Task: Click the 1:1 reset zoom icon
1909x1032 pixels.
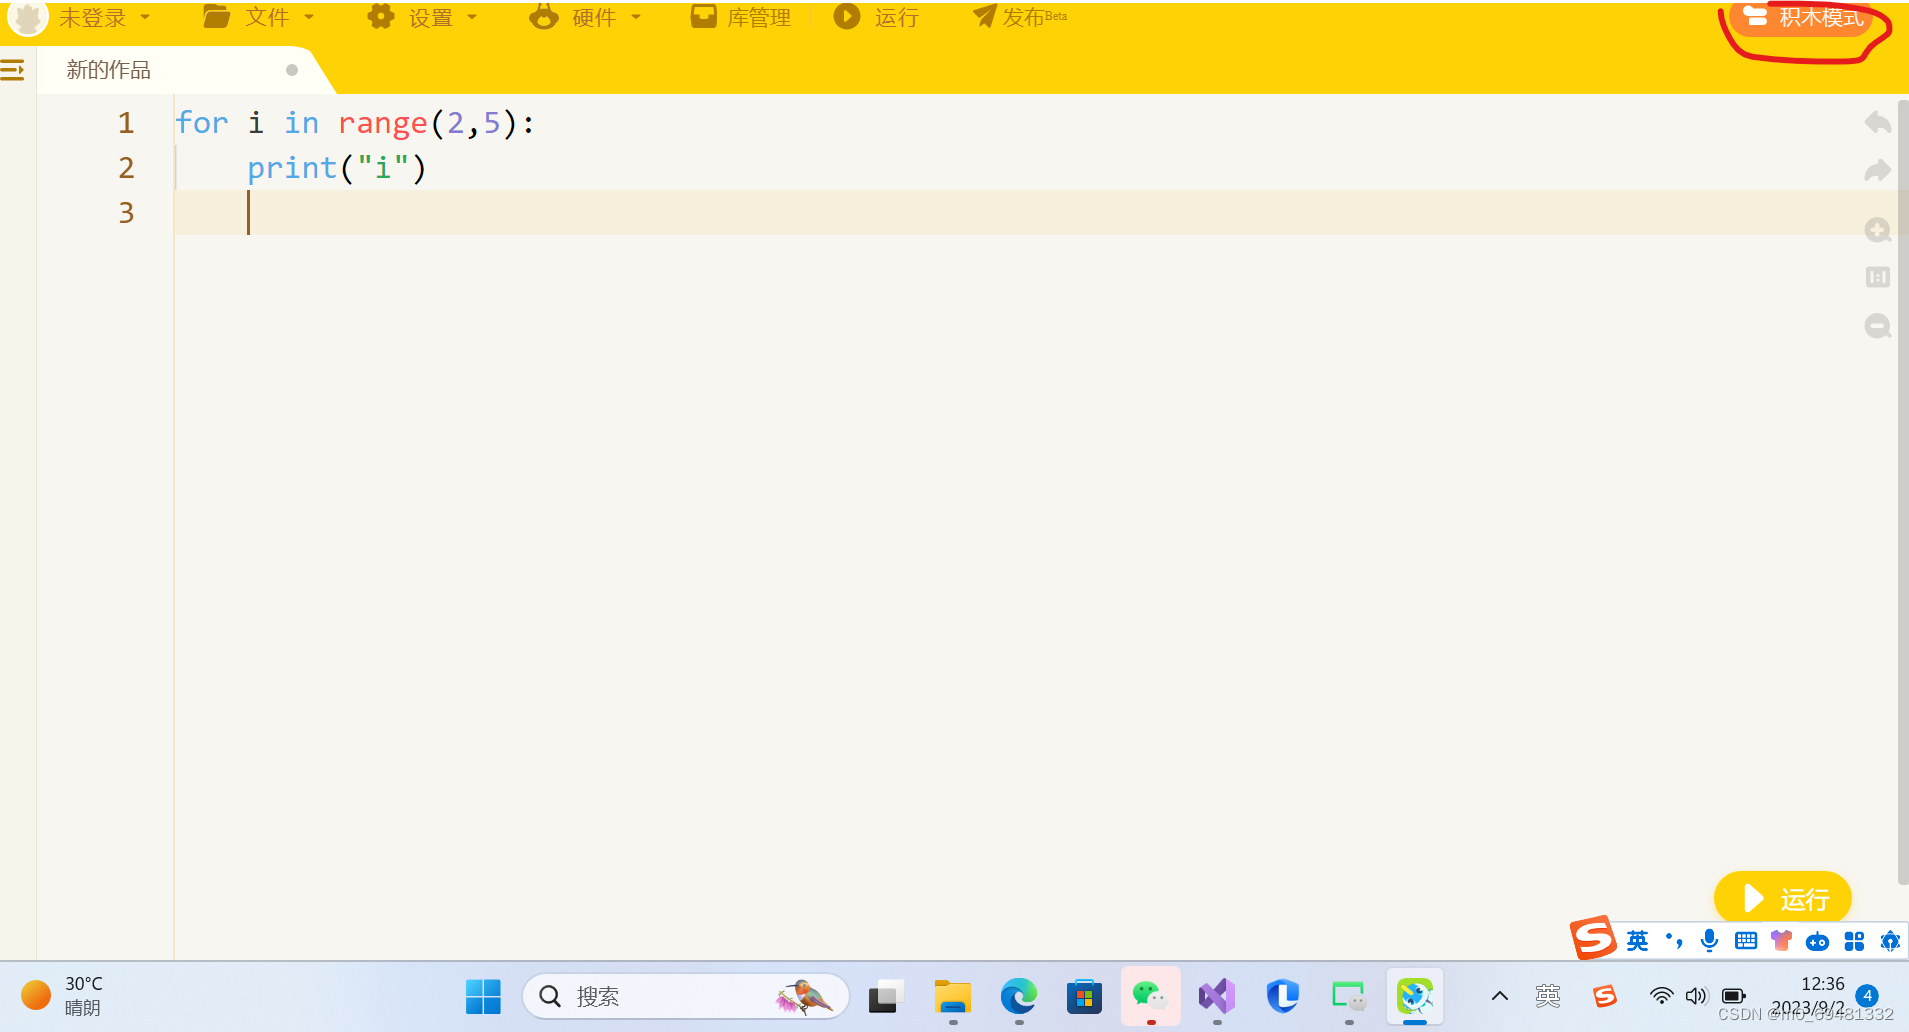Action: (x=1877, y=277)
